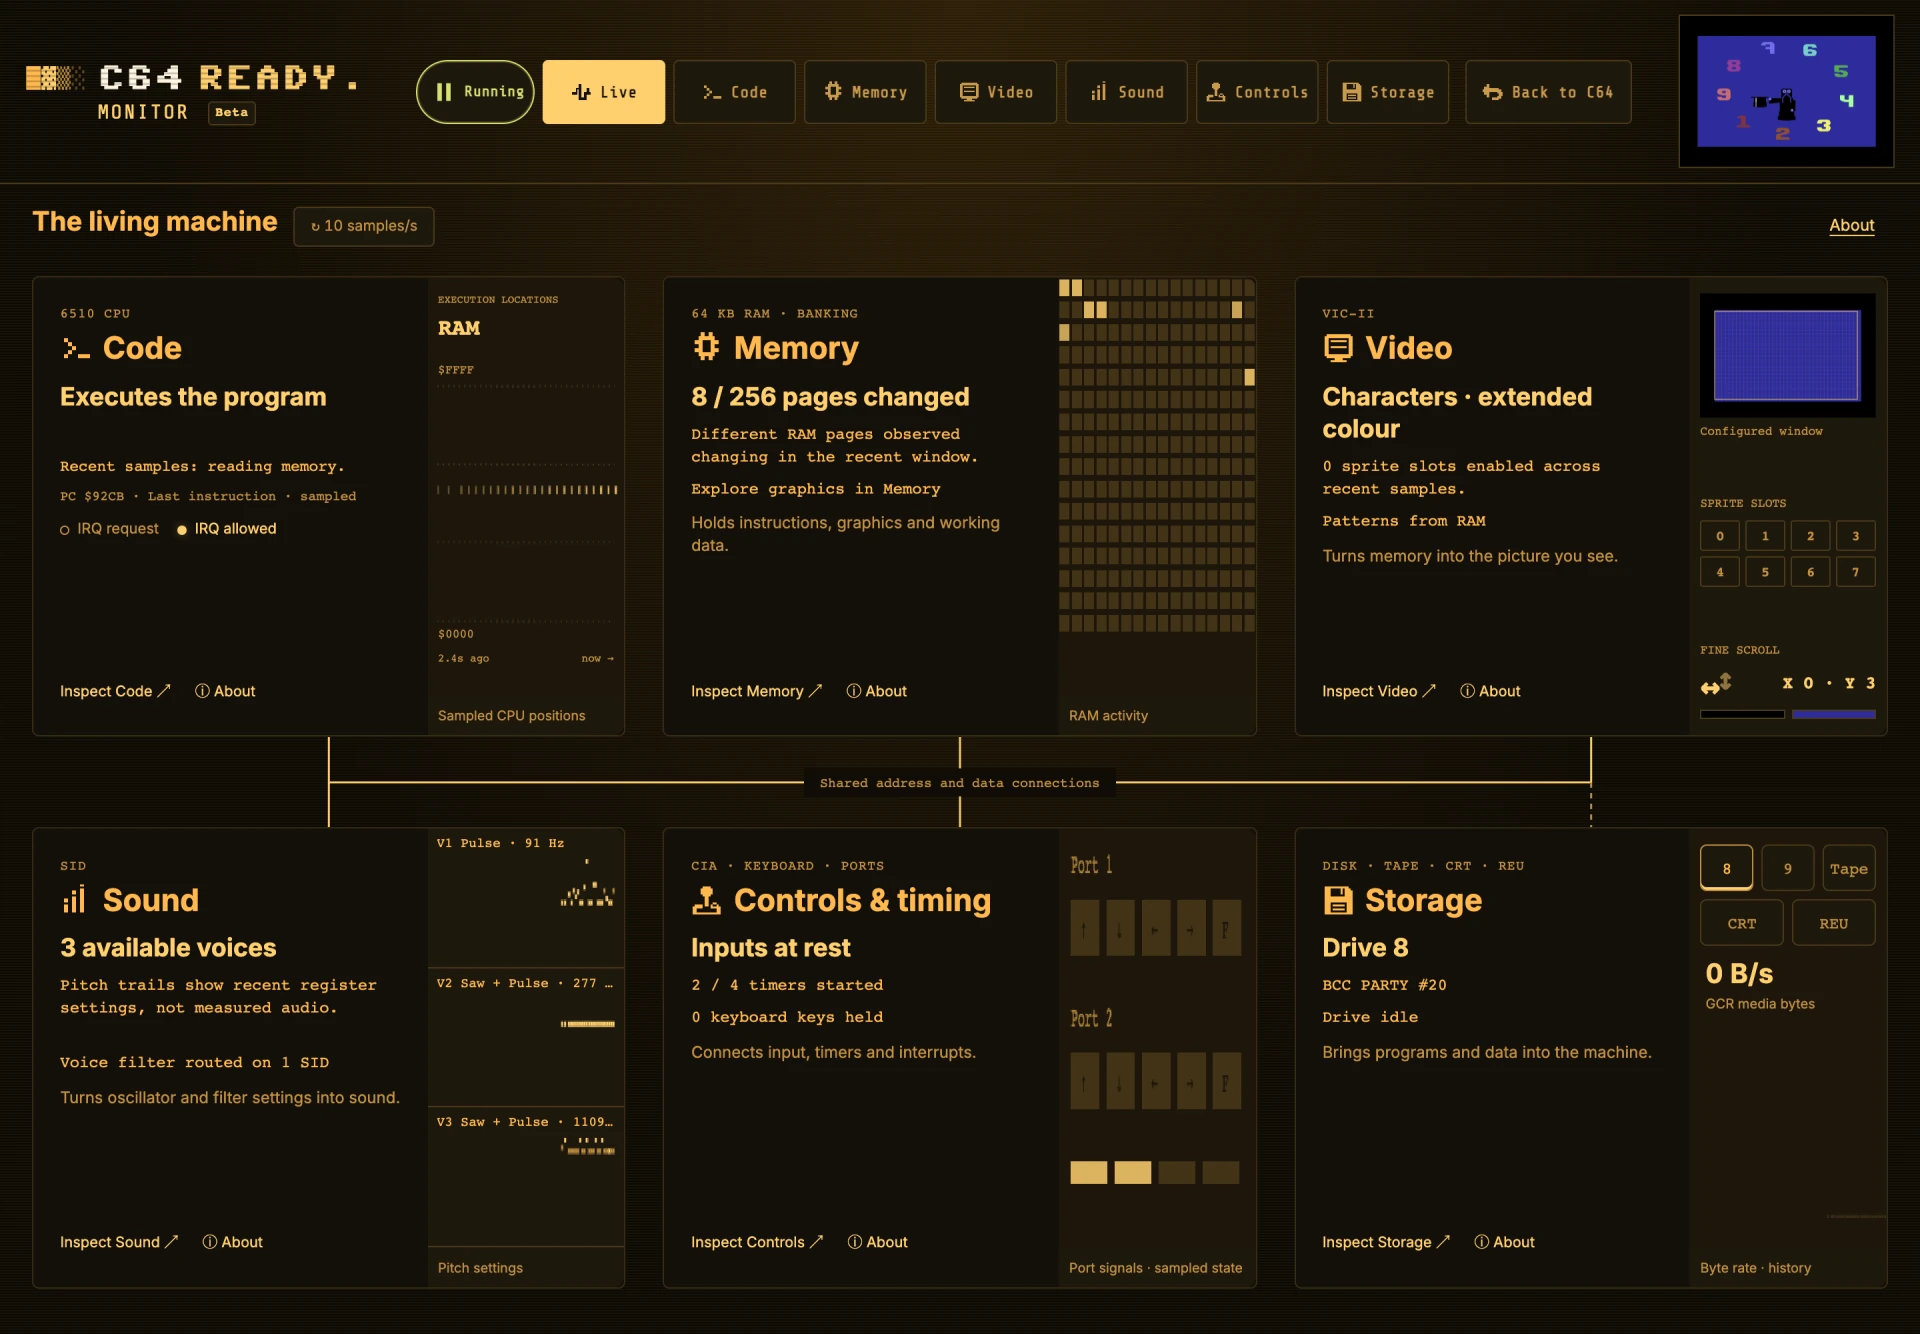Open Inspect Memory link

tap(756, 691)
